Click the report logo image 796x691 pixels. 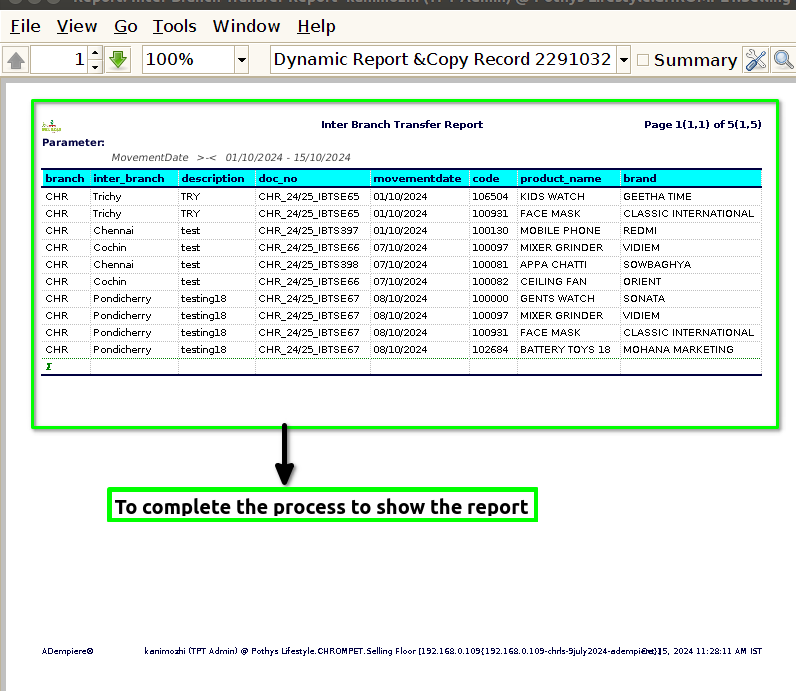click(x=51, y=126)
